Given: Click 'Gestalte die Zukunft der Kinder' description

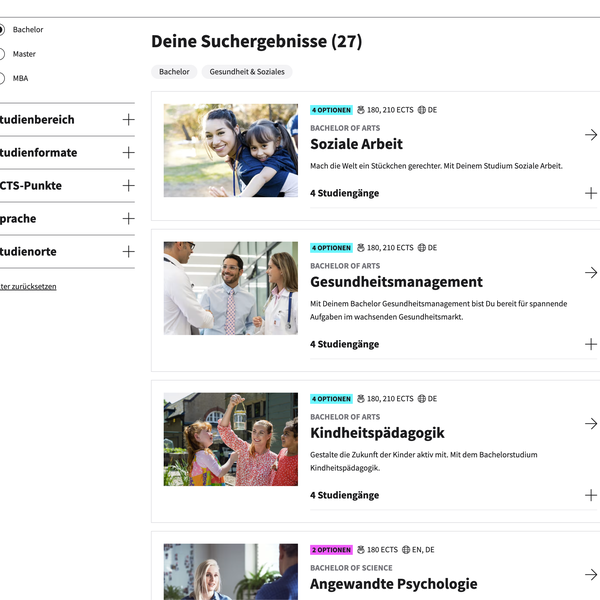Looking at the screenshot, I should pyautogui.click(x=424, y=461).
